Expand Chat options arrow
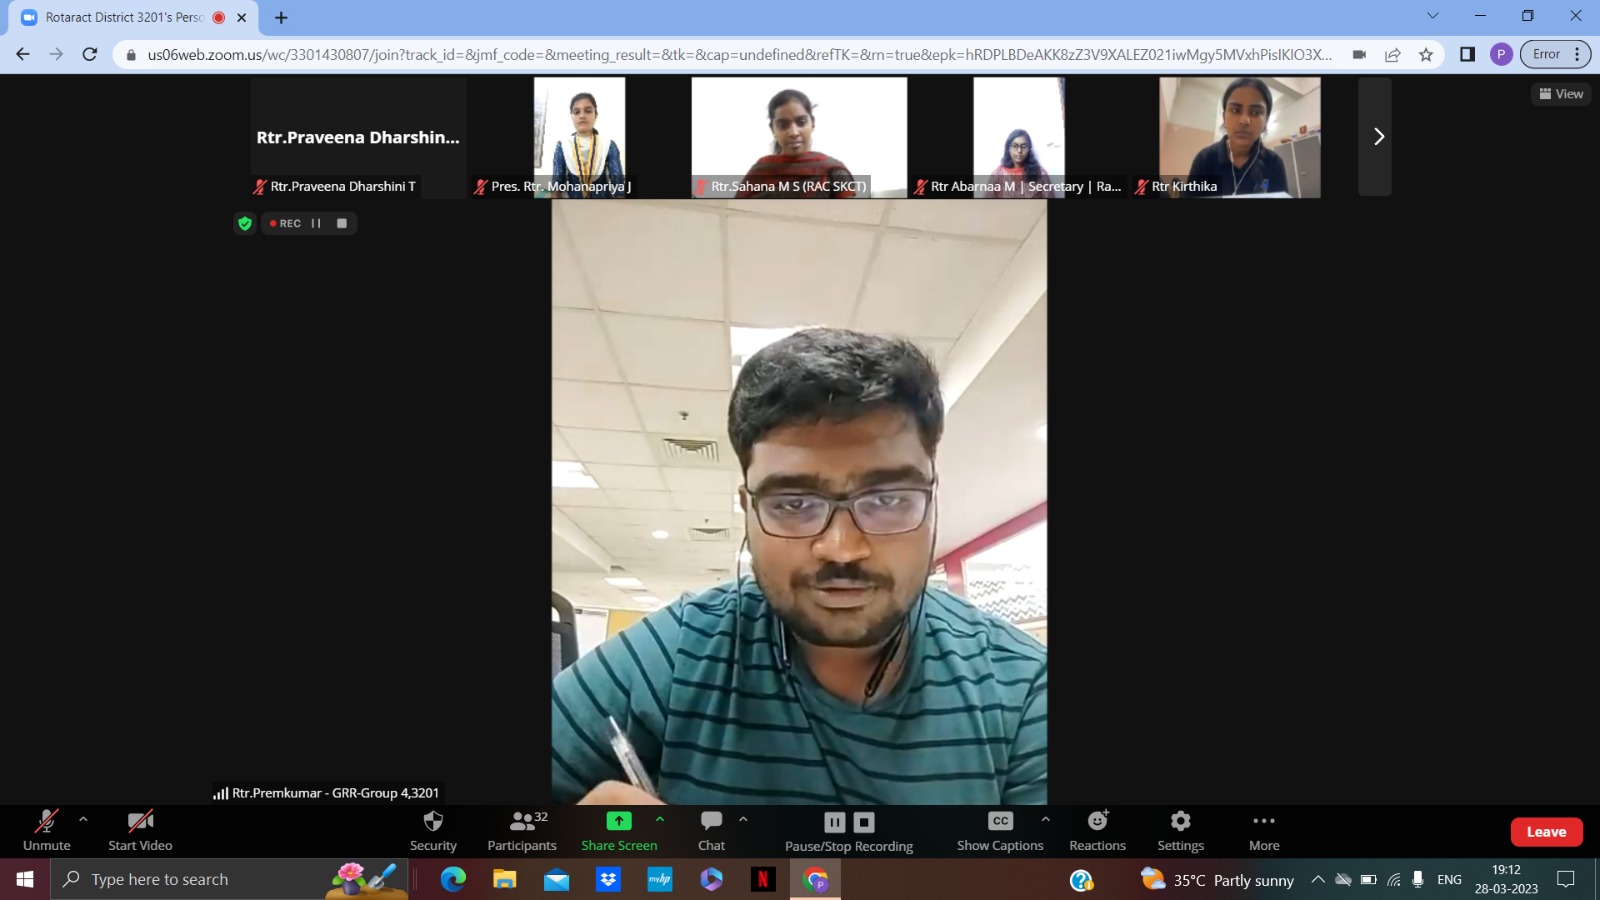 [743, 819]
